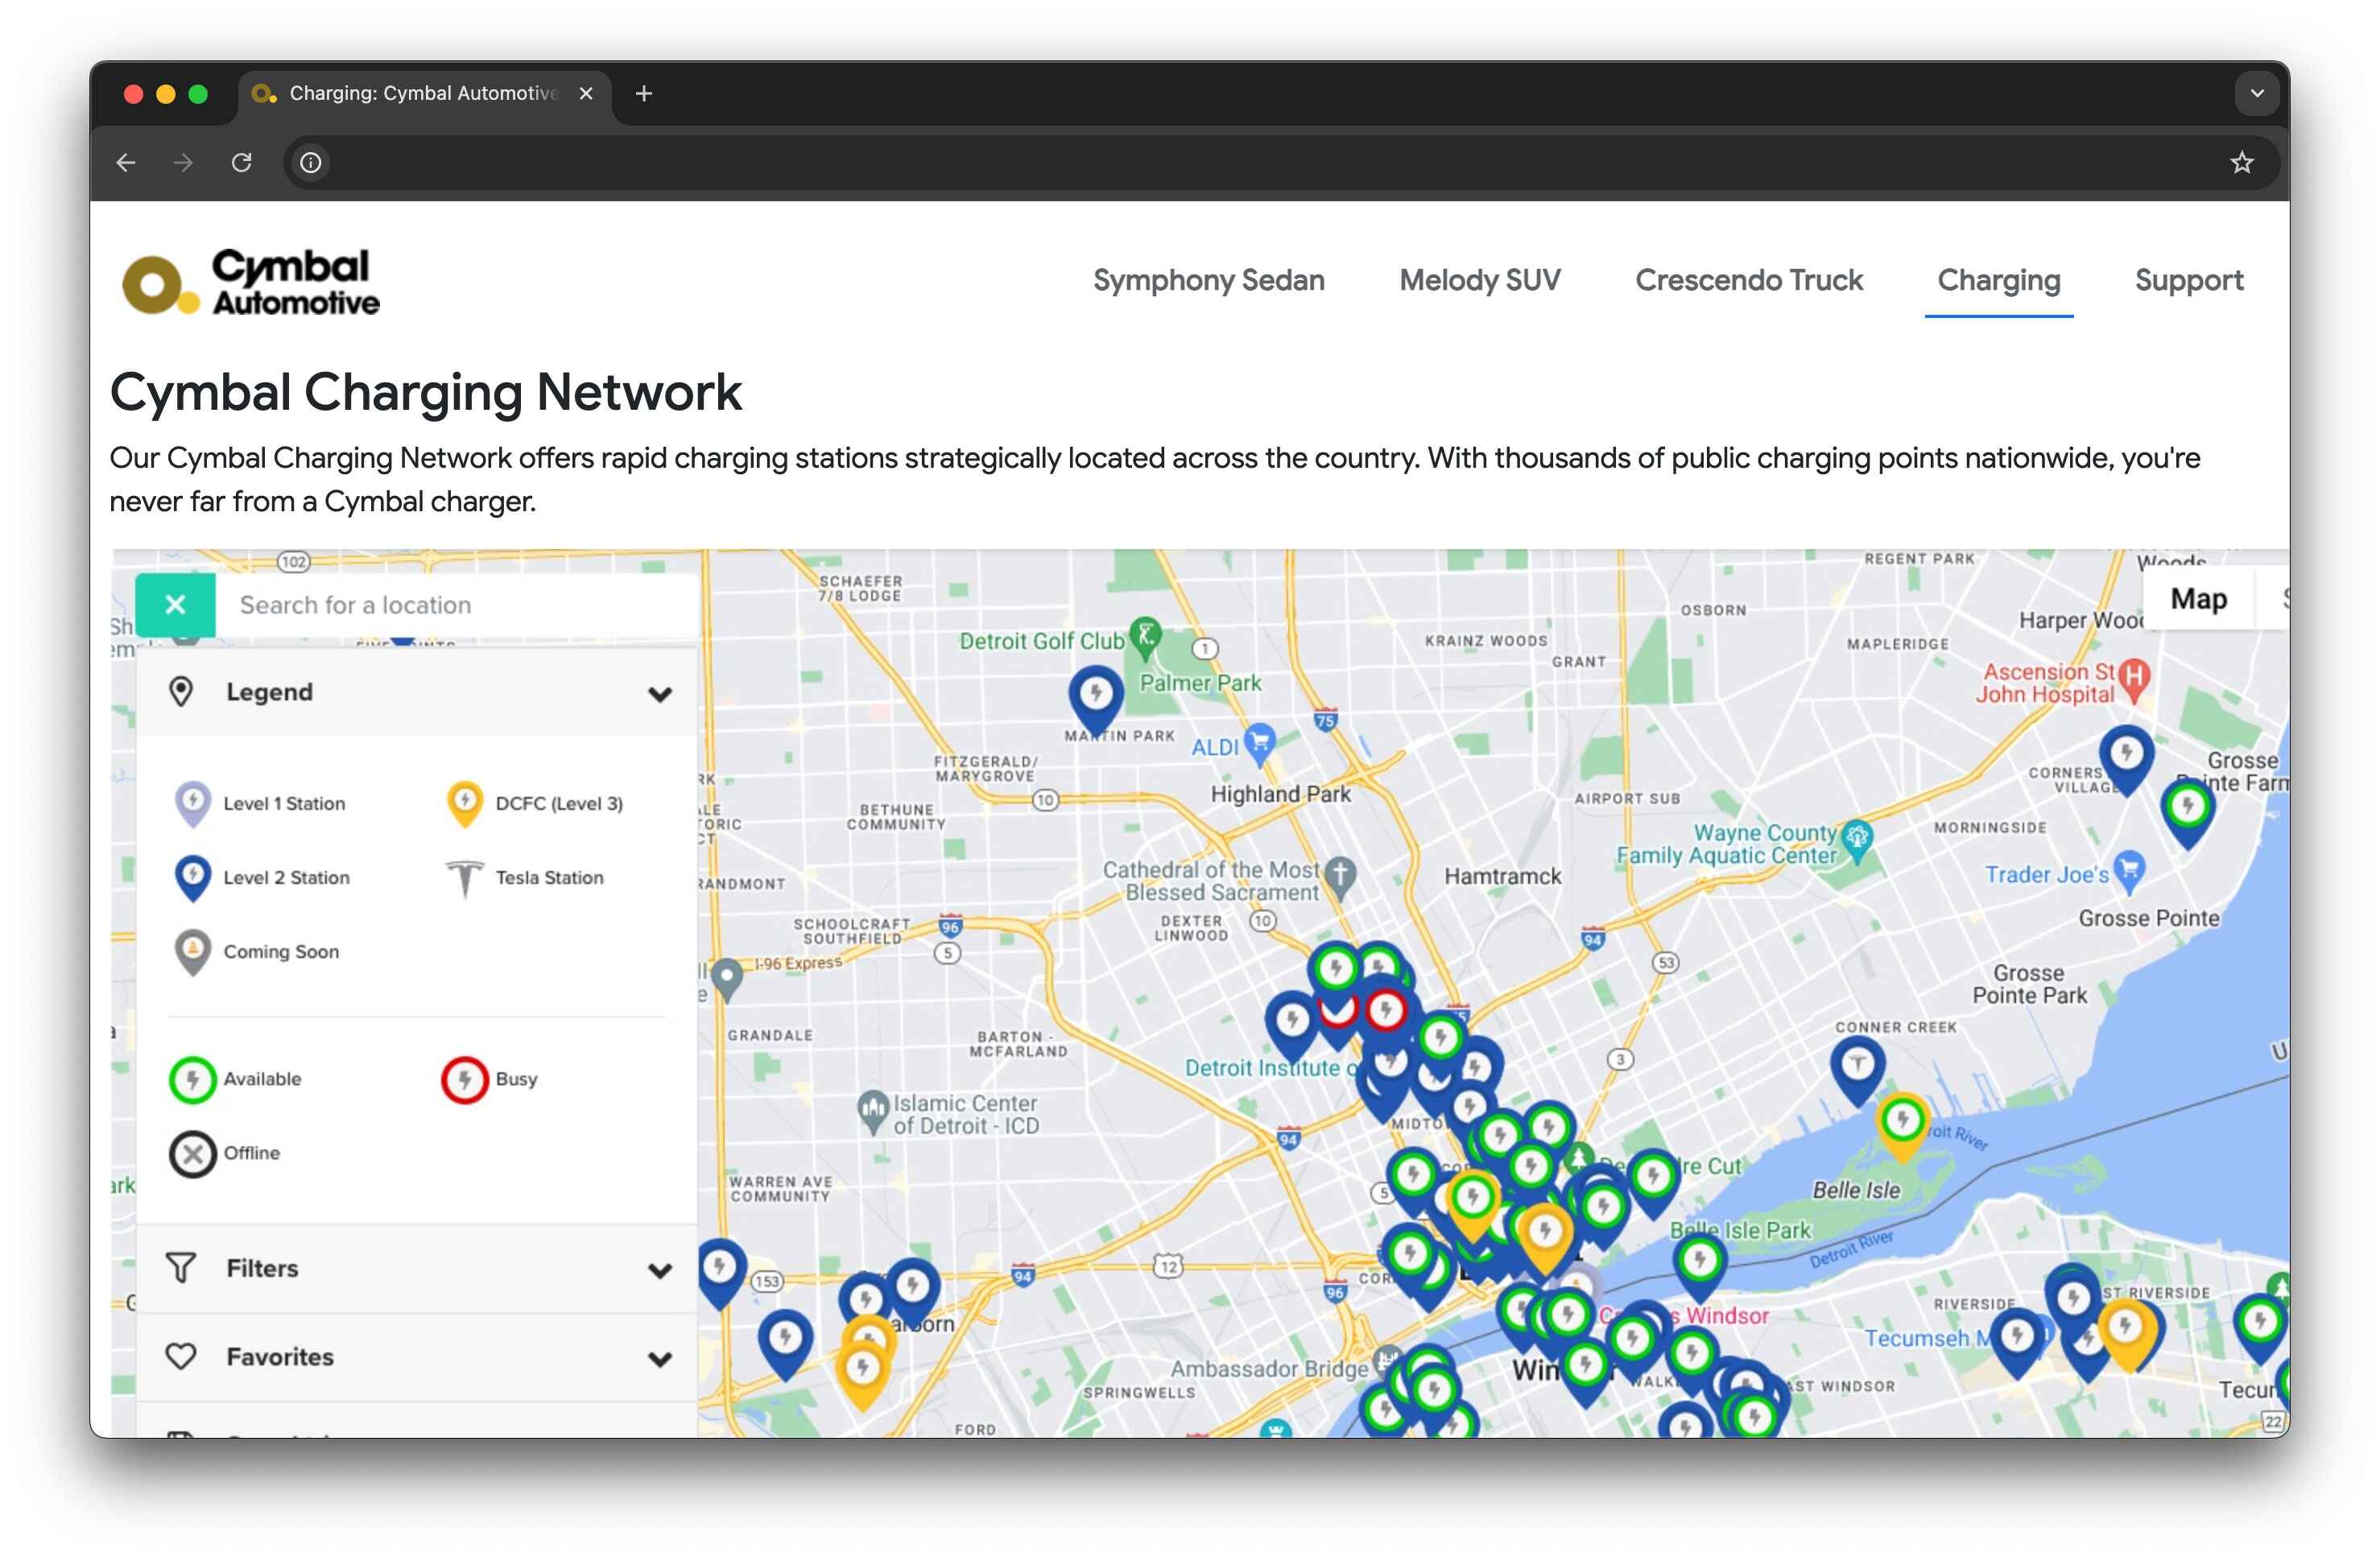Open the Support page
This screenshot has width=2380, height=1557.
2188,280
